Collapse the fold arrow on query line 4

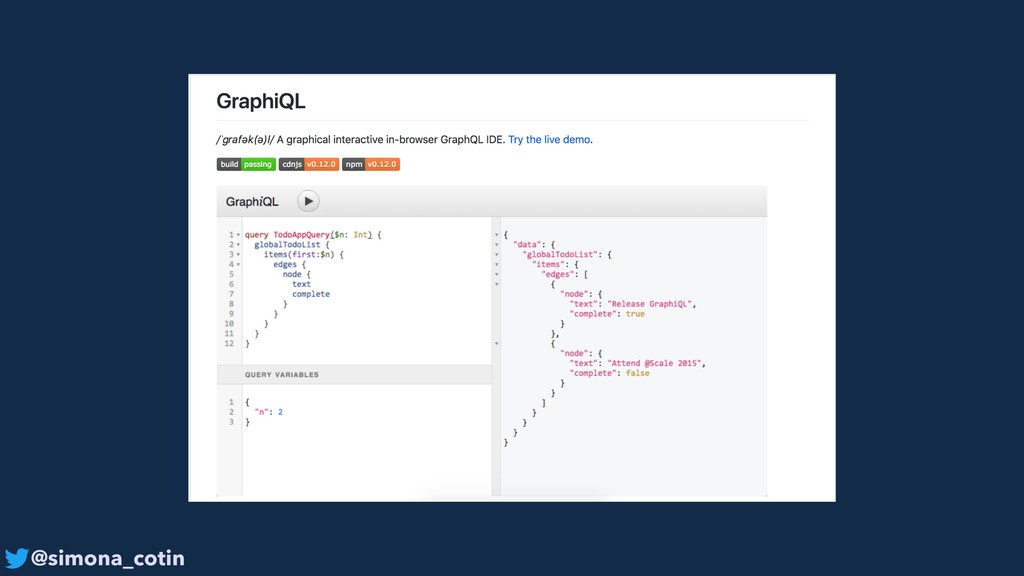[x=238, y=264]
